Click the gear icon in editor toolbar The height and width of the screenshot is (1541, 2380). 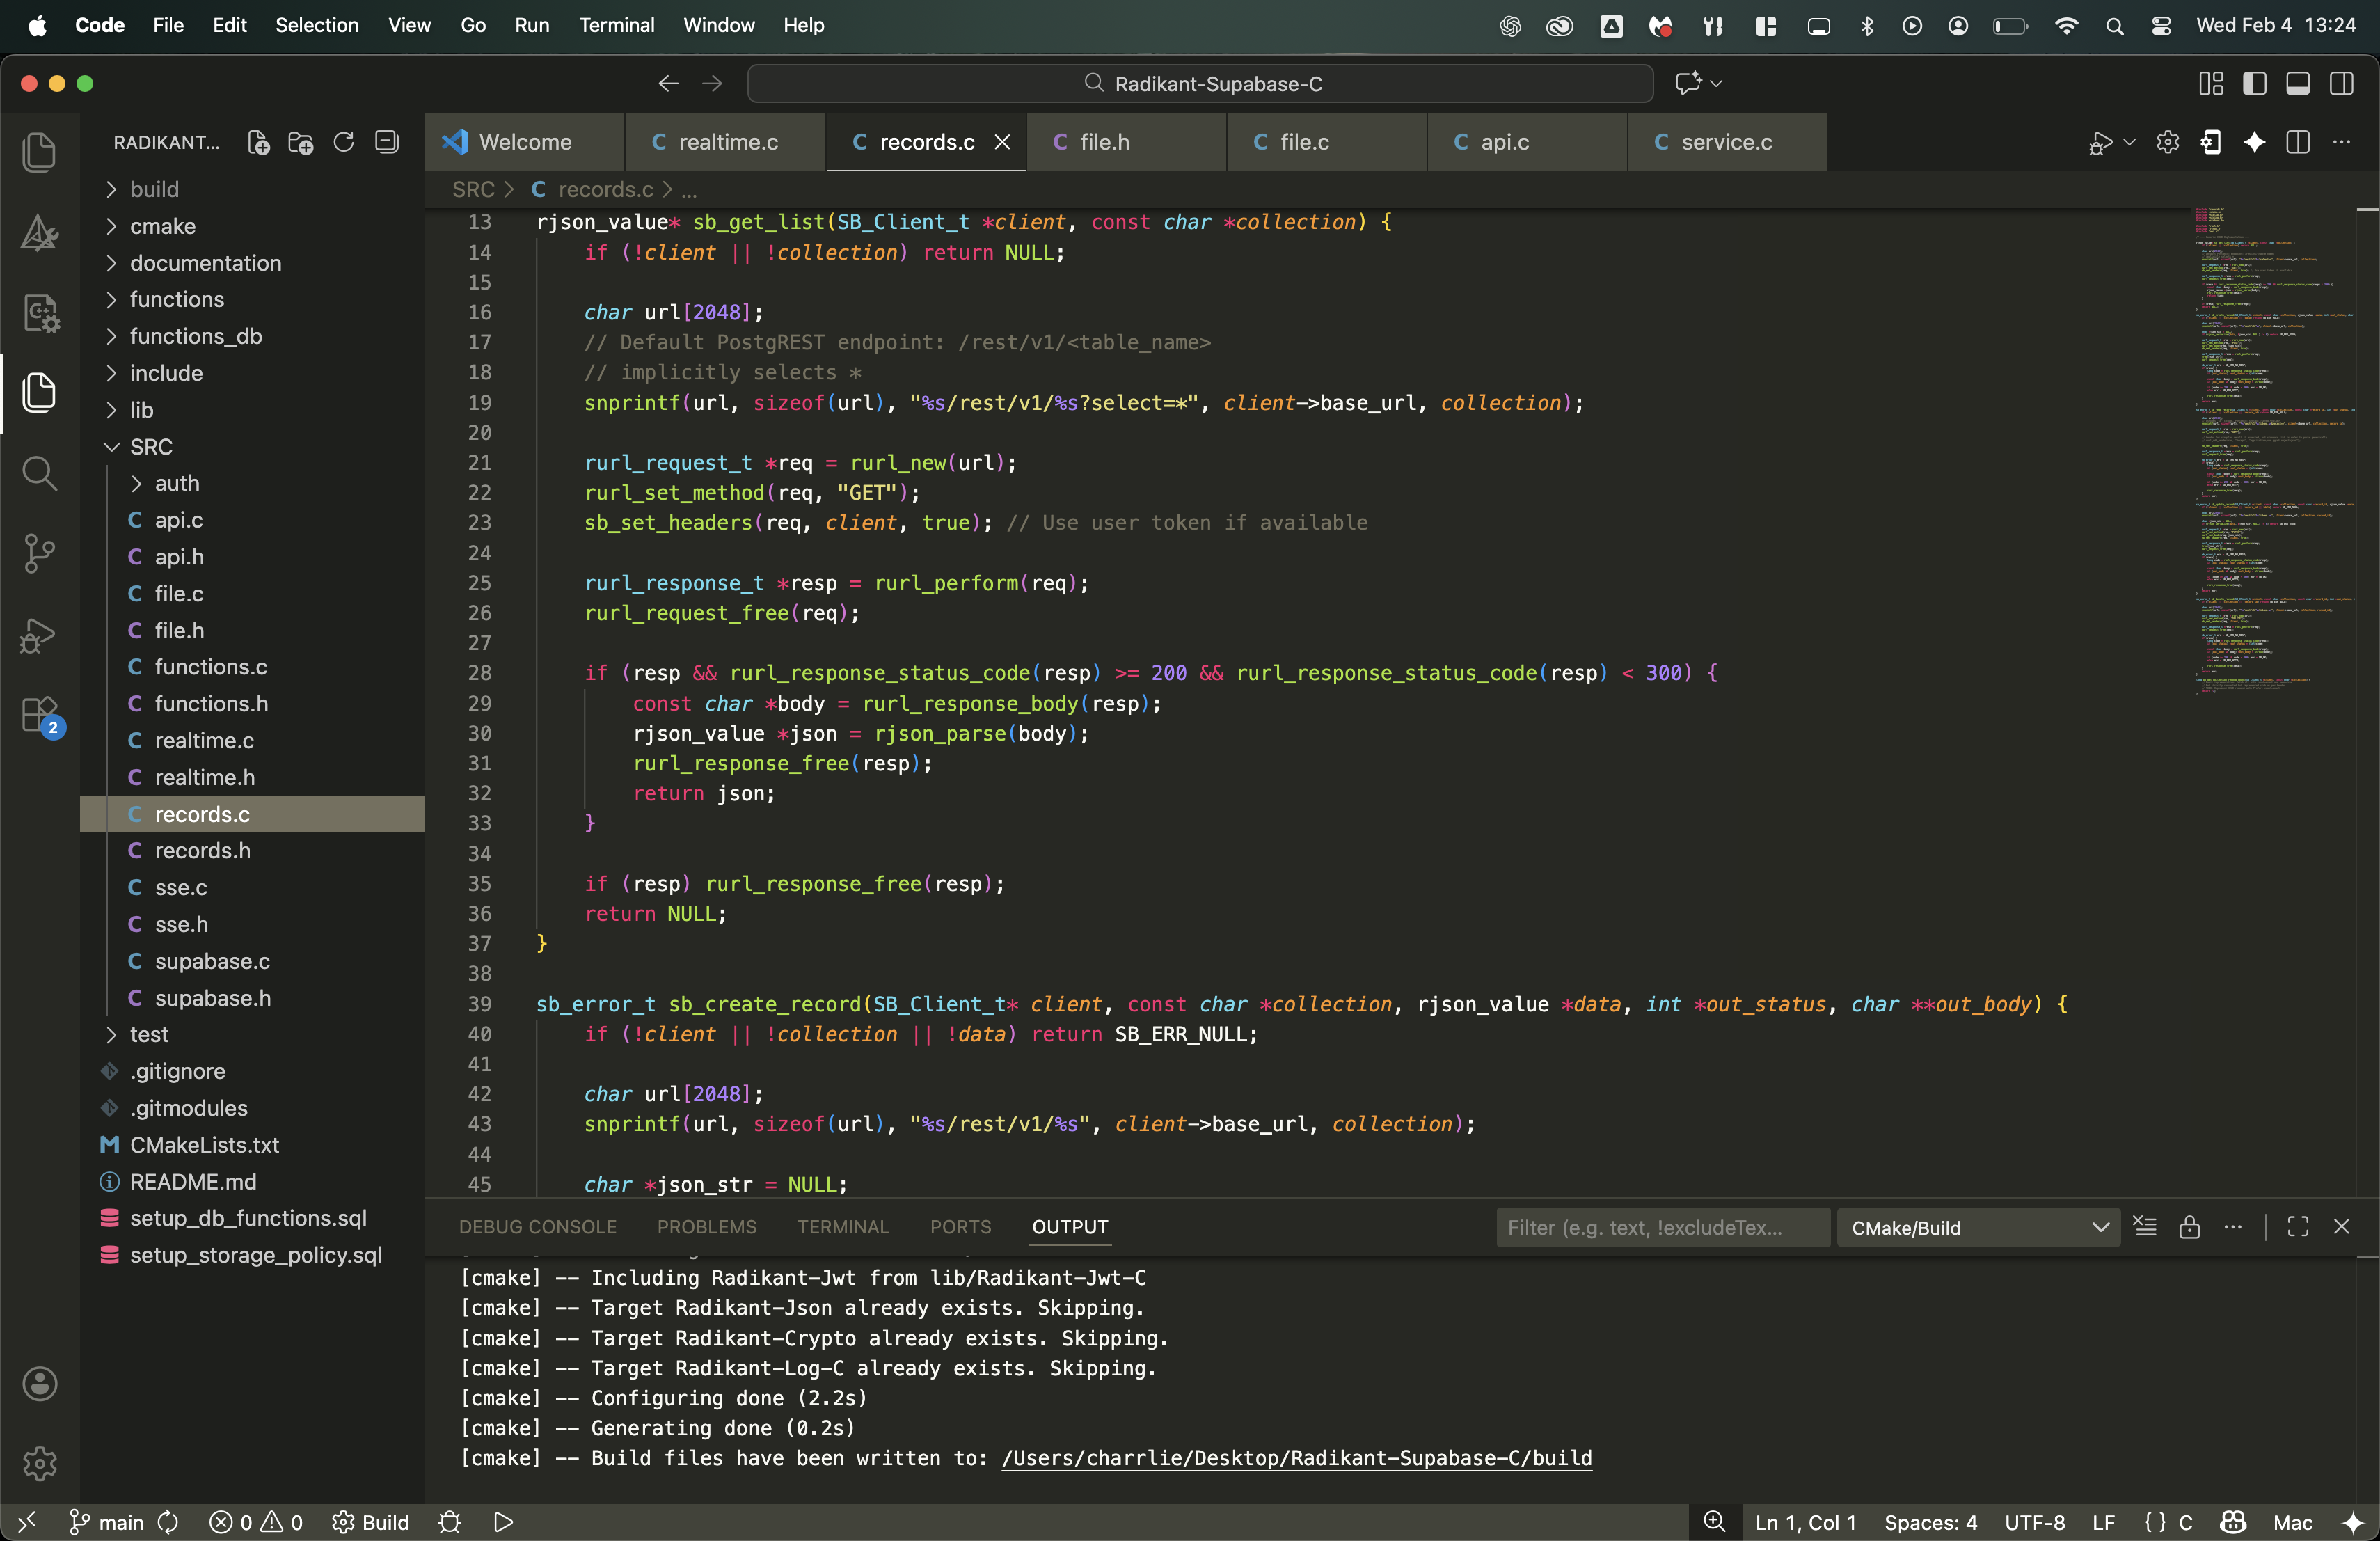point(2167,142)
